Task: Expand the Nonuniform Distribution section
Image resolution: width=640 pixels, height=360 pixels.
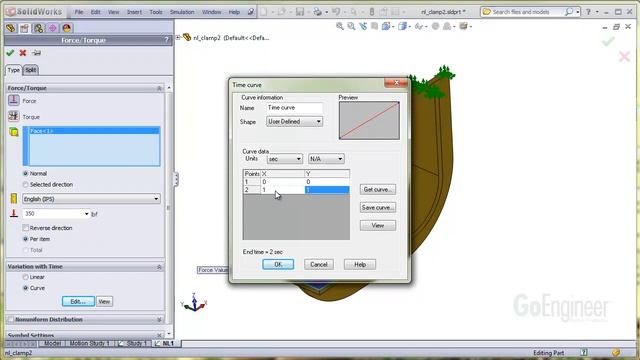Action: 159,319
